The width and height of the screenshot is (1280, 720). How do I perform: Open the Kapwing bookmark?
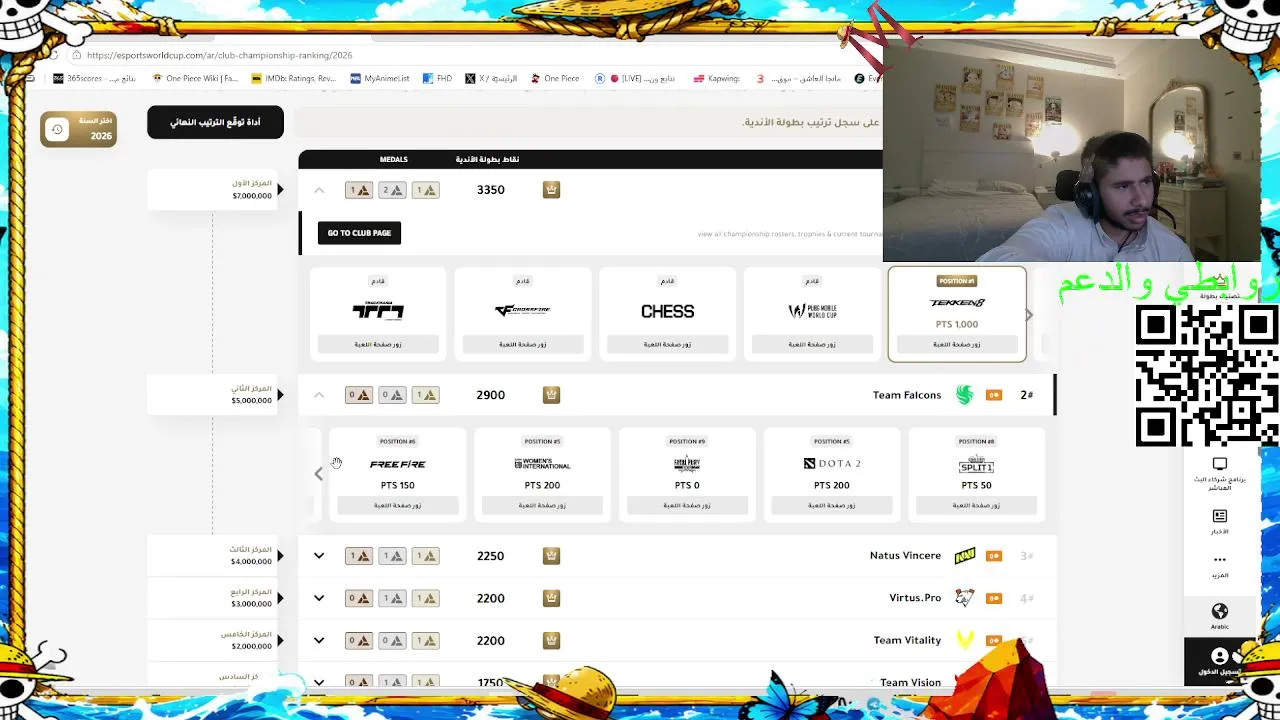pyautogui.click(x=717, y=78)
